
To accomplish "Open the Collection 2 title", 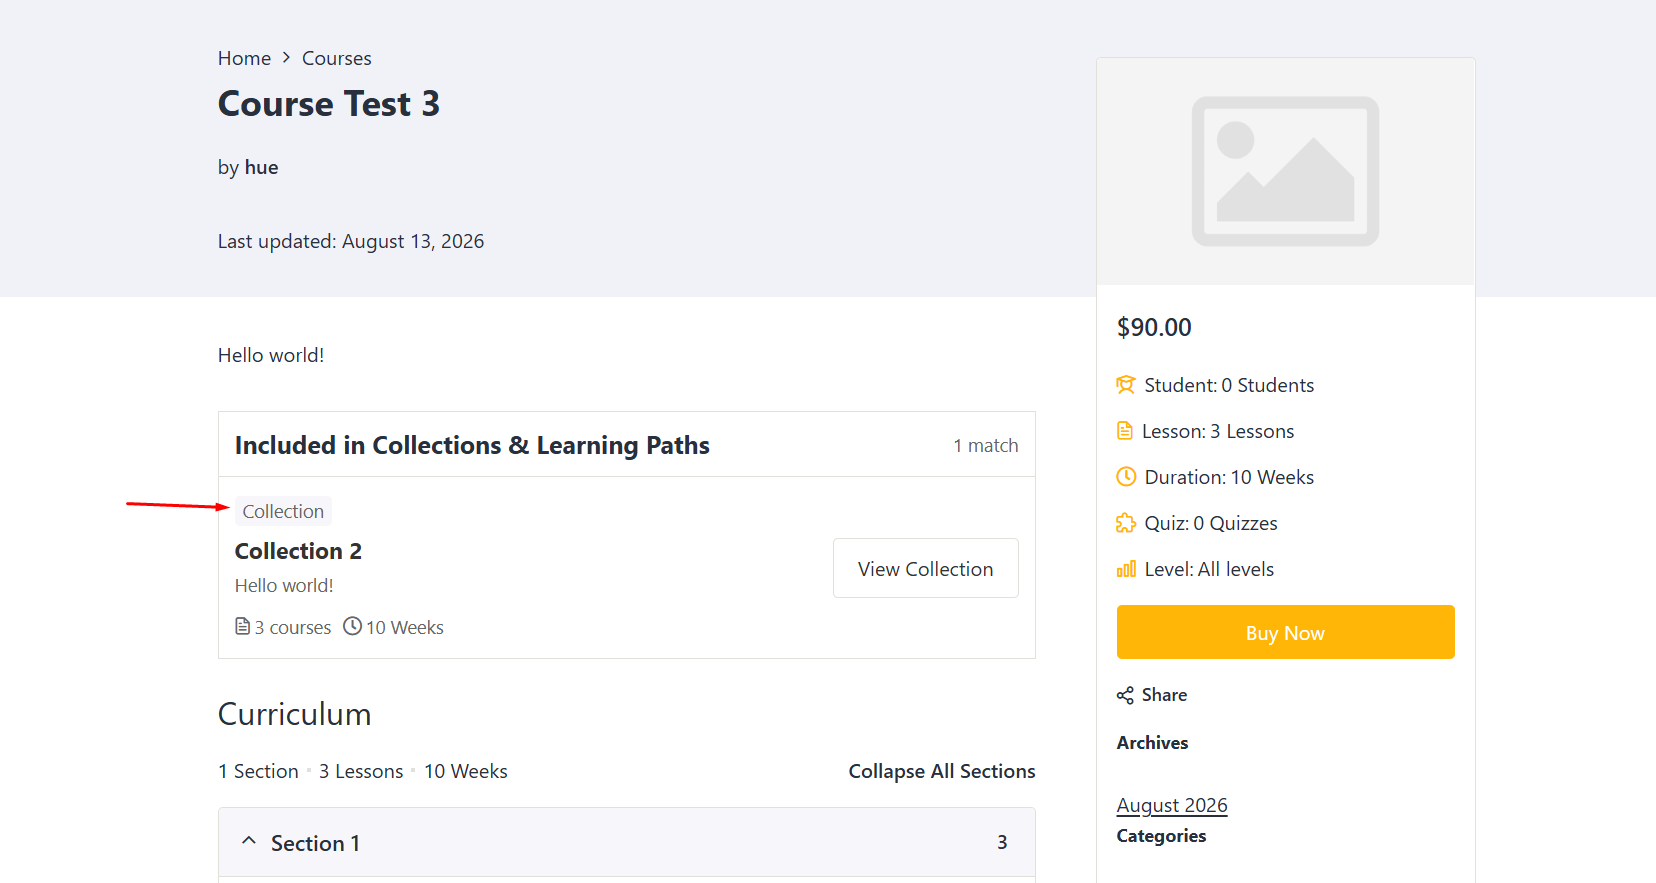I will click(x=298, y=551).
